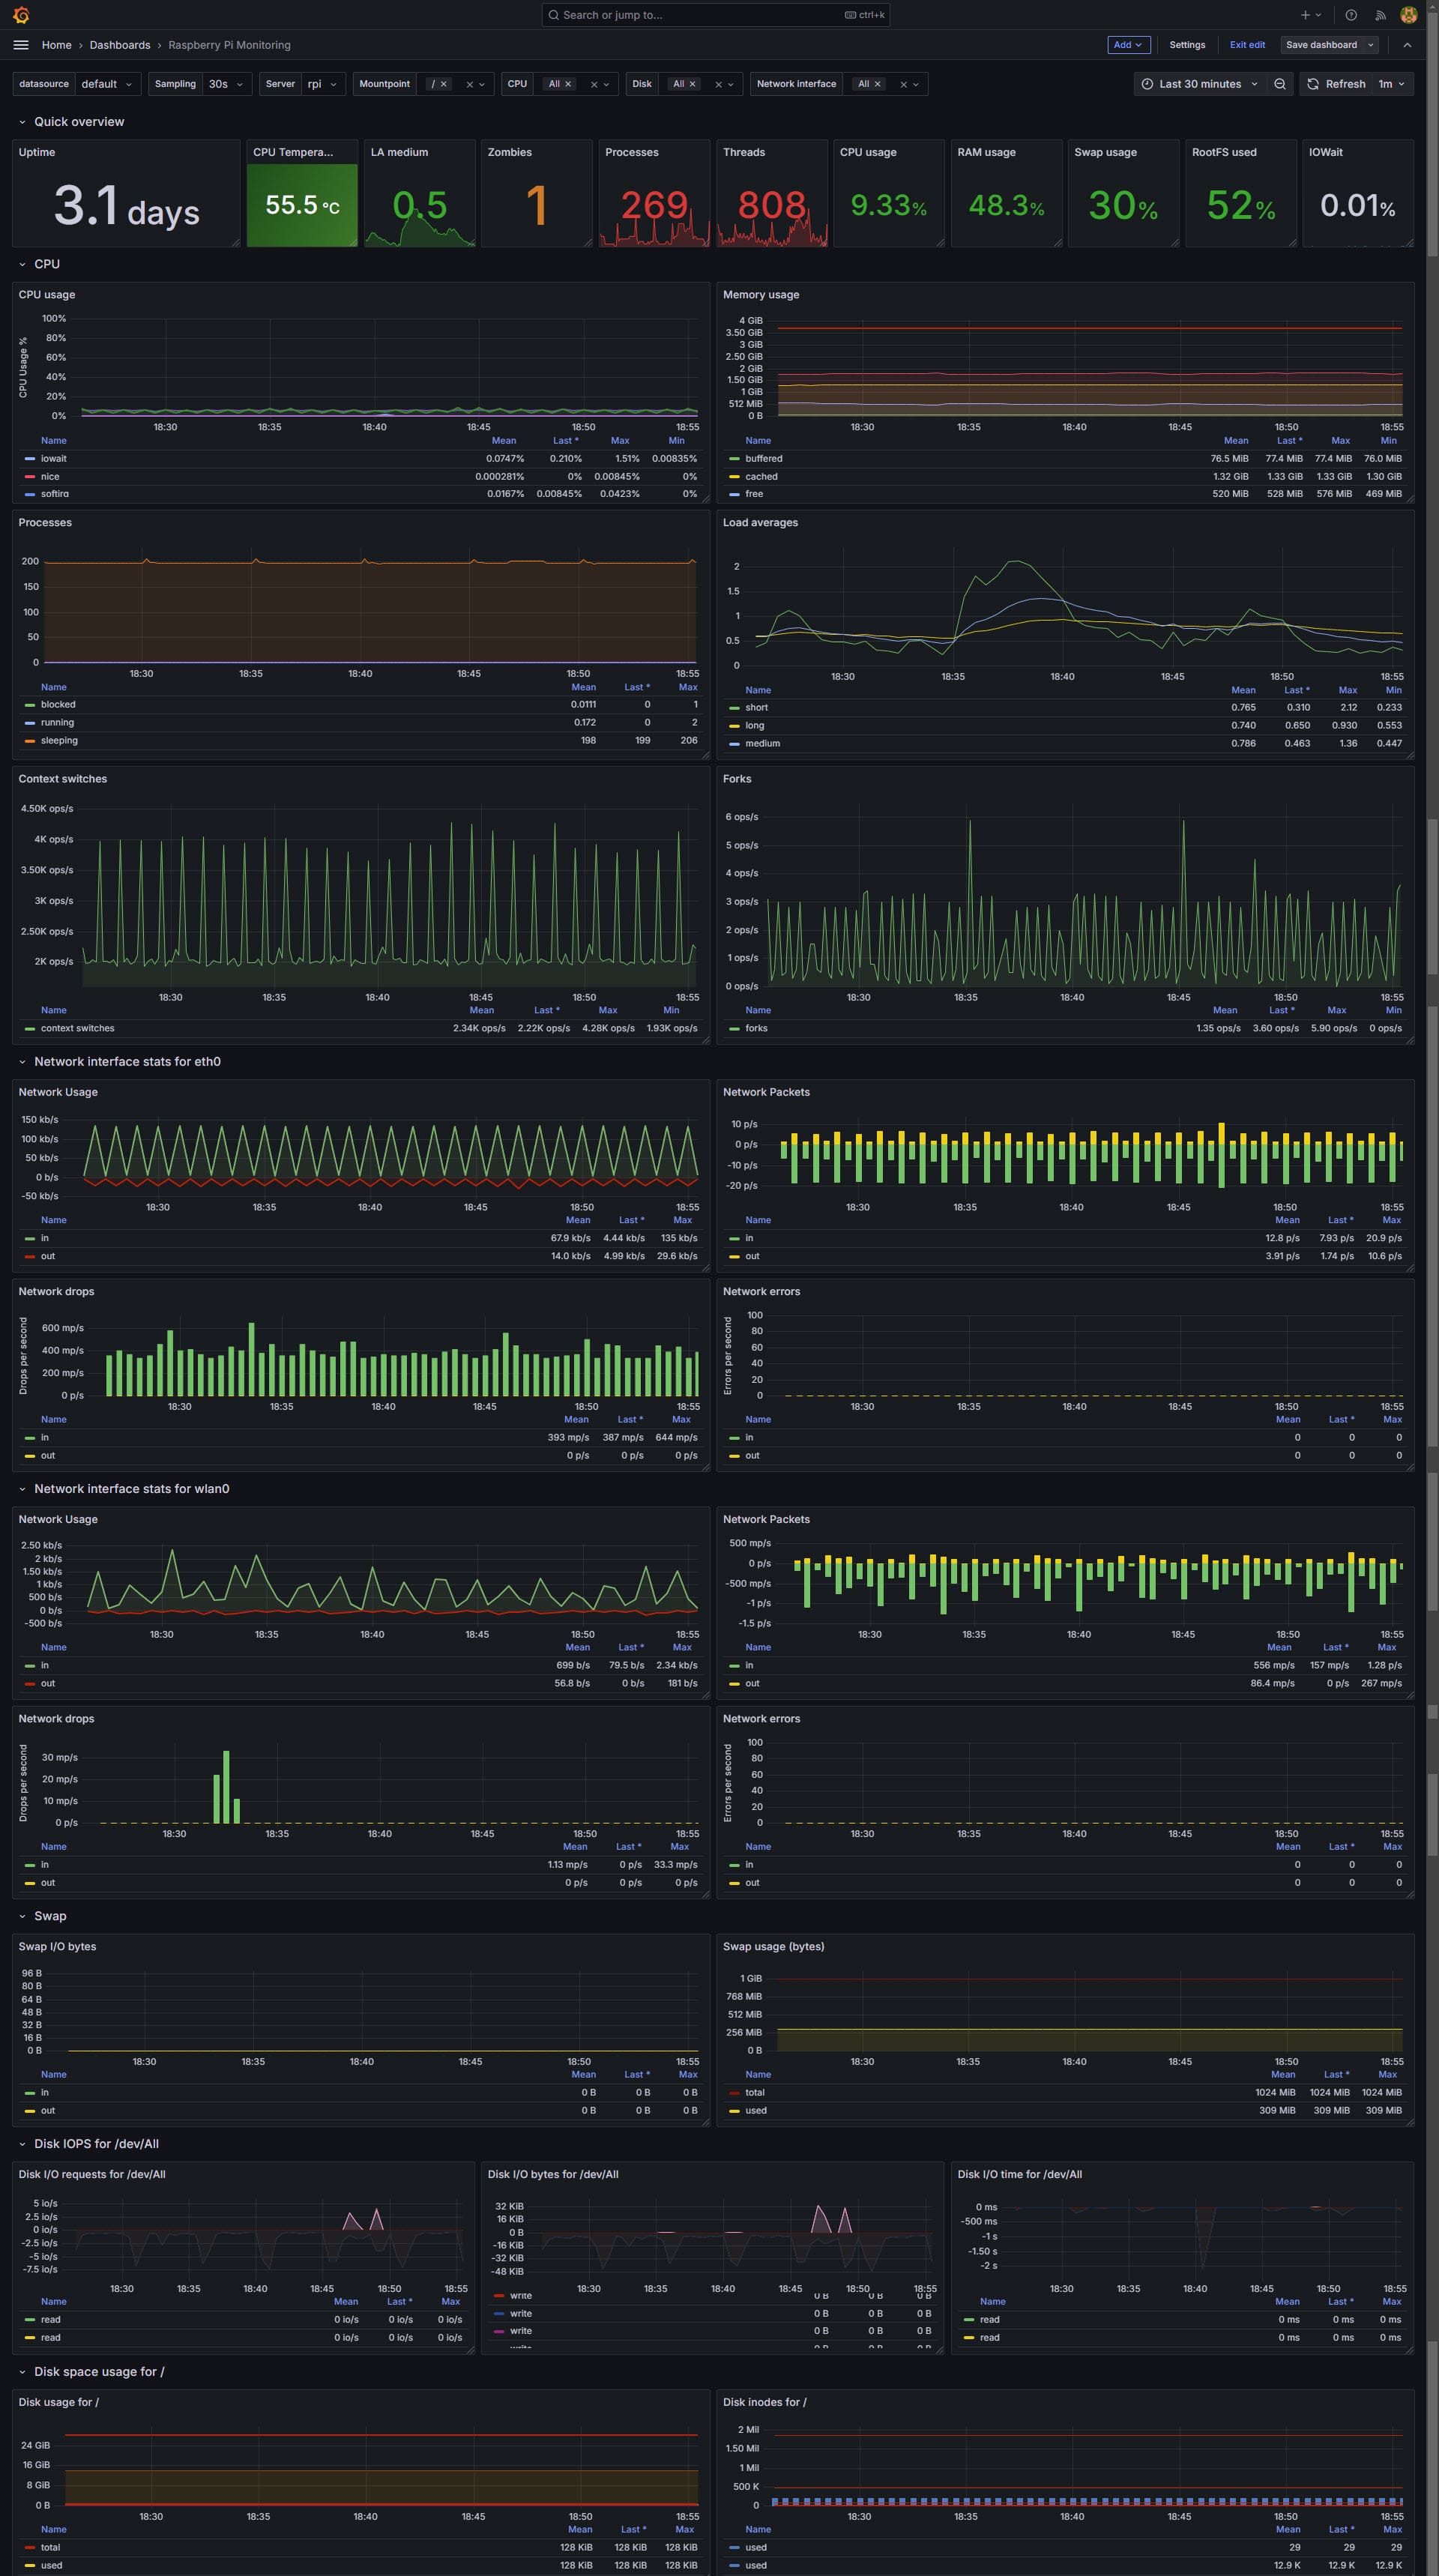Screen dimensions: 1439x2576
Task: Open the hamburger navigation menu
Action: (21, 45)
